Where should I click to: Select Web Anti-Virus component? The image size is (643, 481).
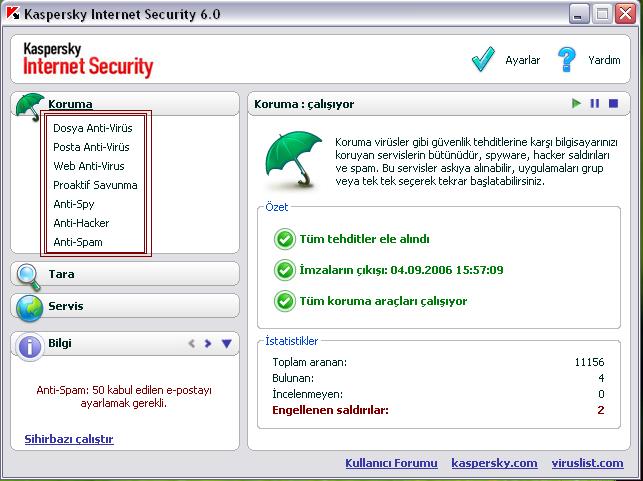[89, 166]
